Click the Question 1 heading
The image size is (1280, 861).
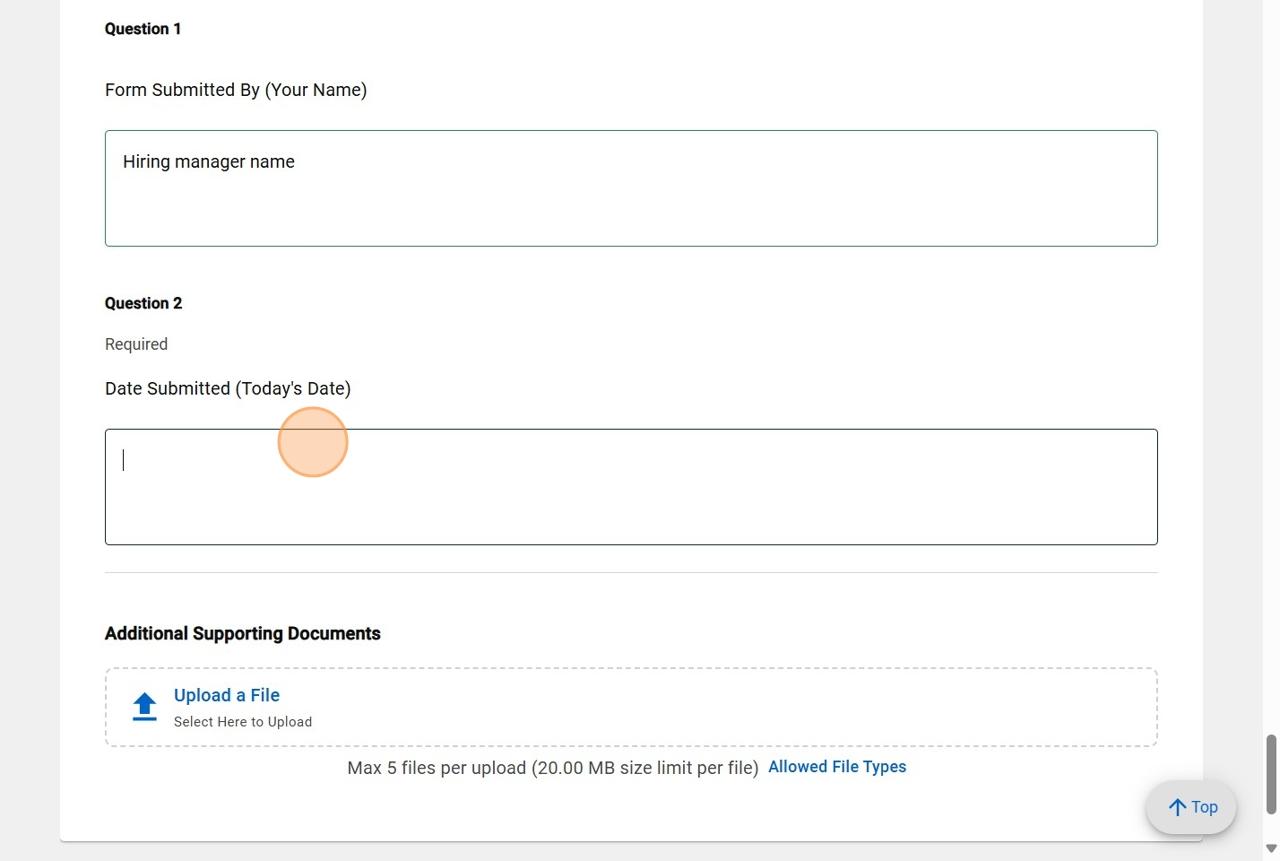pos(143,29)
